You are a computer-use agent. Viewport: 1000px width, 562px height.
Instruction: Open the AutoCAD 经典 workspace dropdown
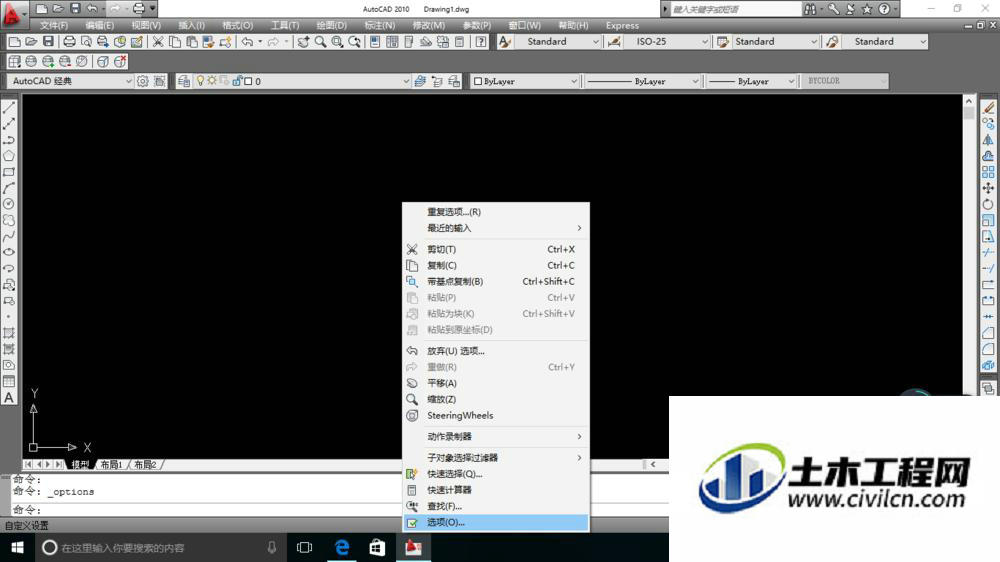point(70,82)
